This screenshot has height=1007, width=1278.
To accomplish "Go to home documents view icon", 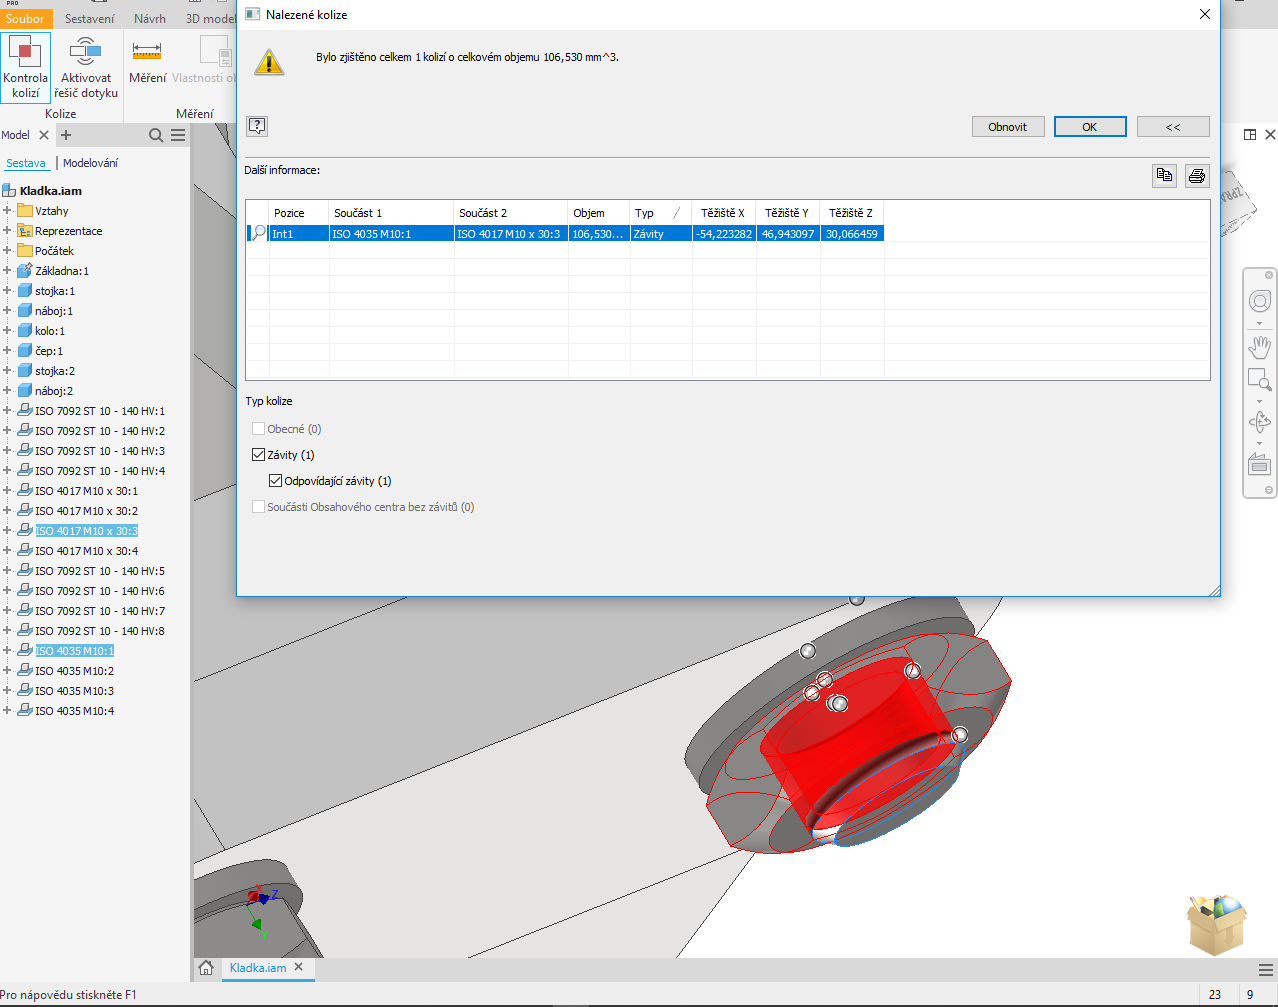I will (x=206, y=968).
